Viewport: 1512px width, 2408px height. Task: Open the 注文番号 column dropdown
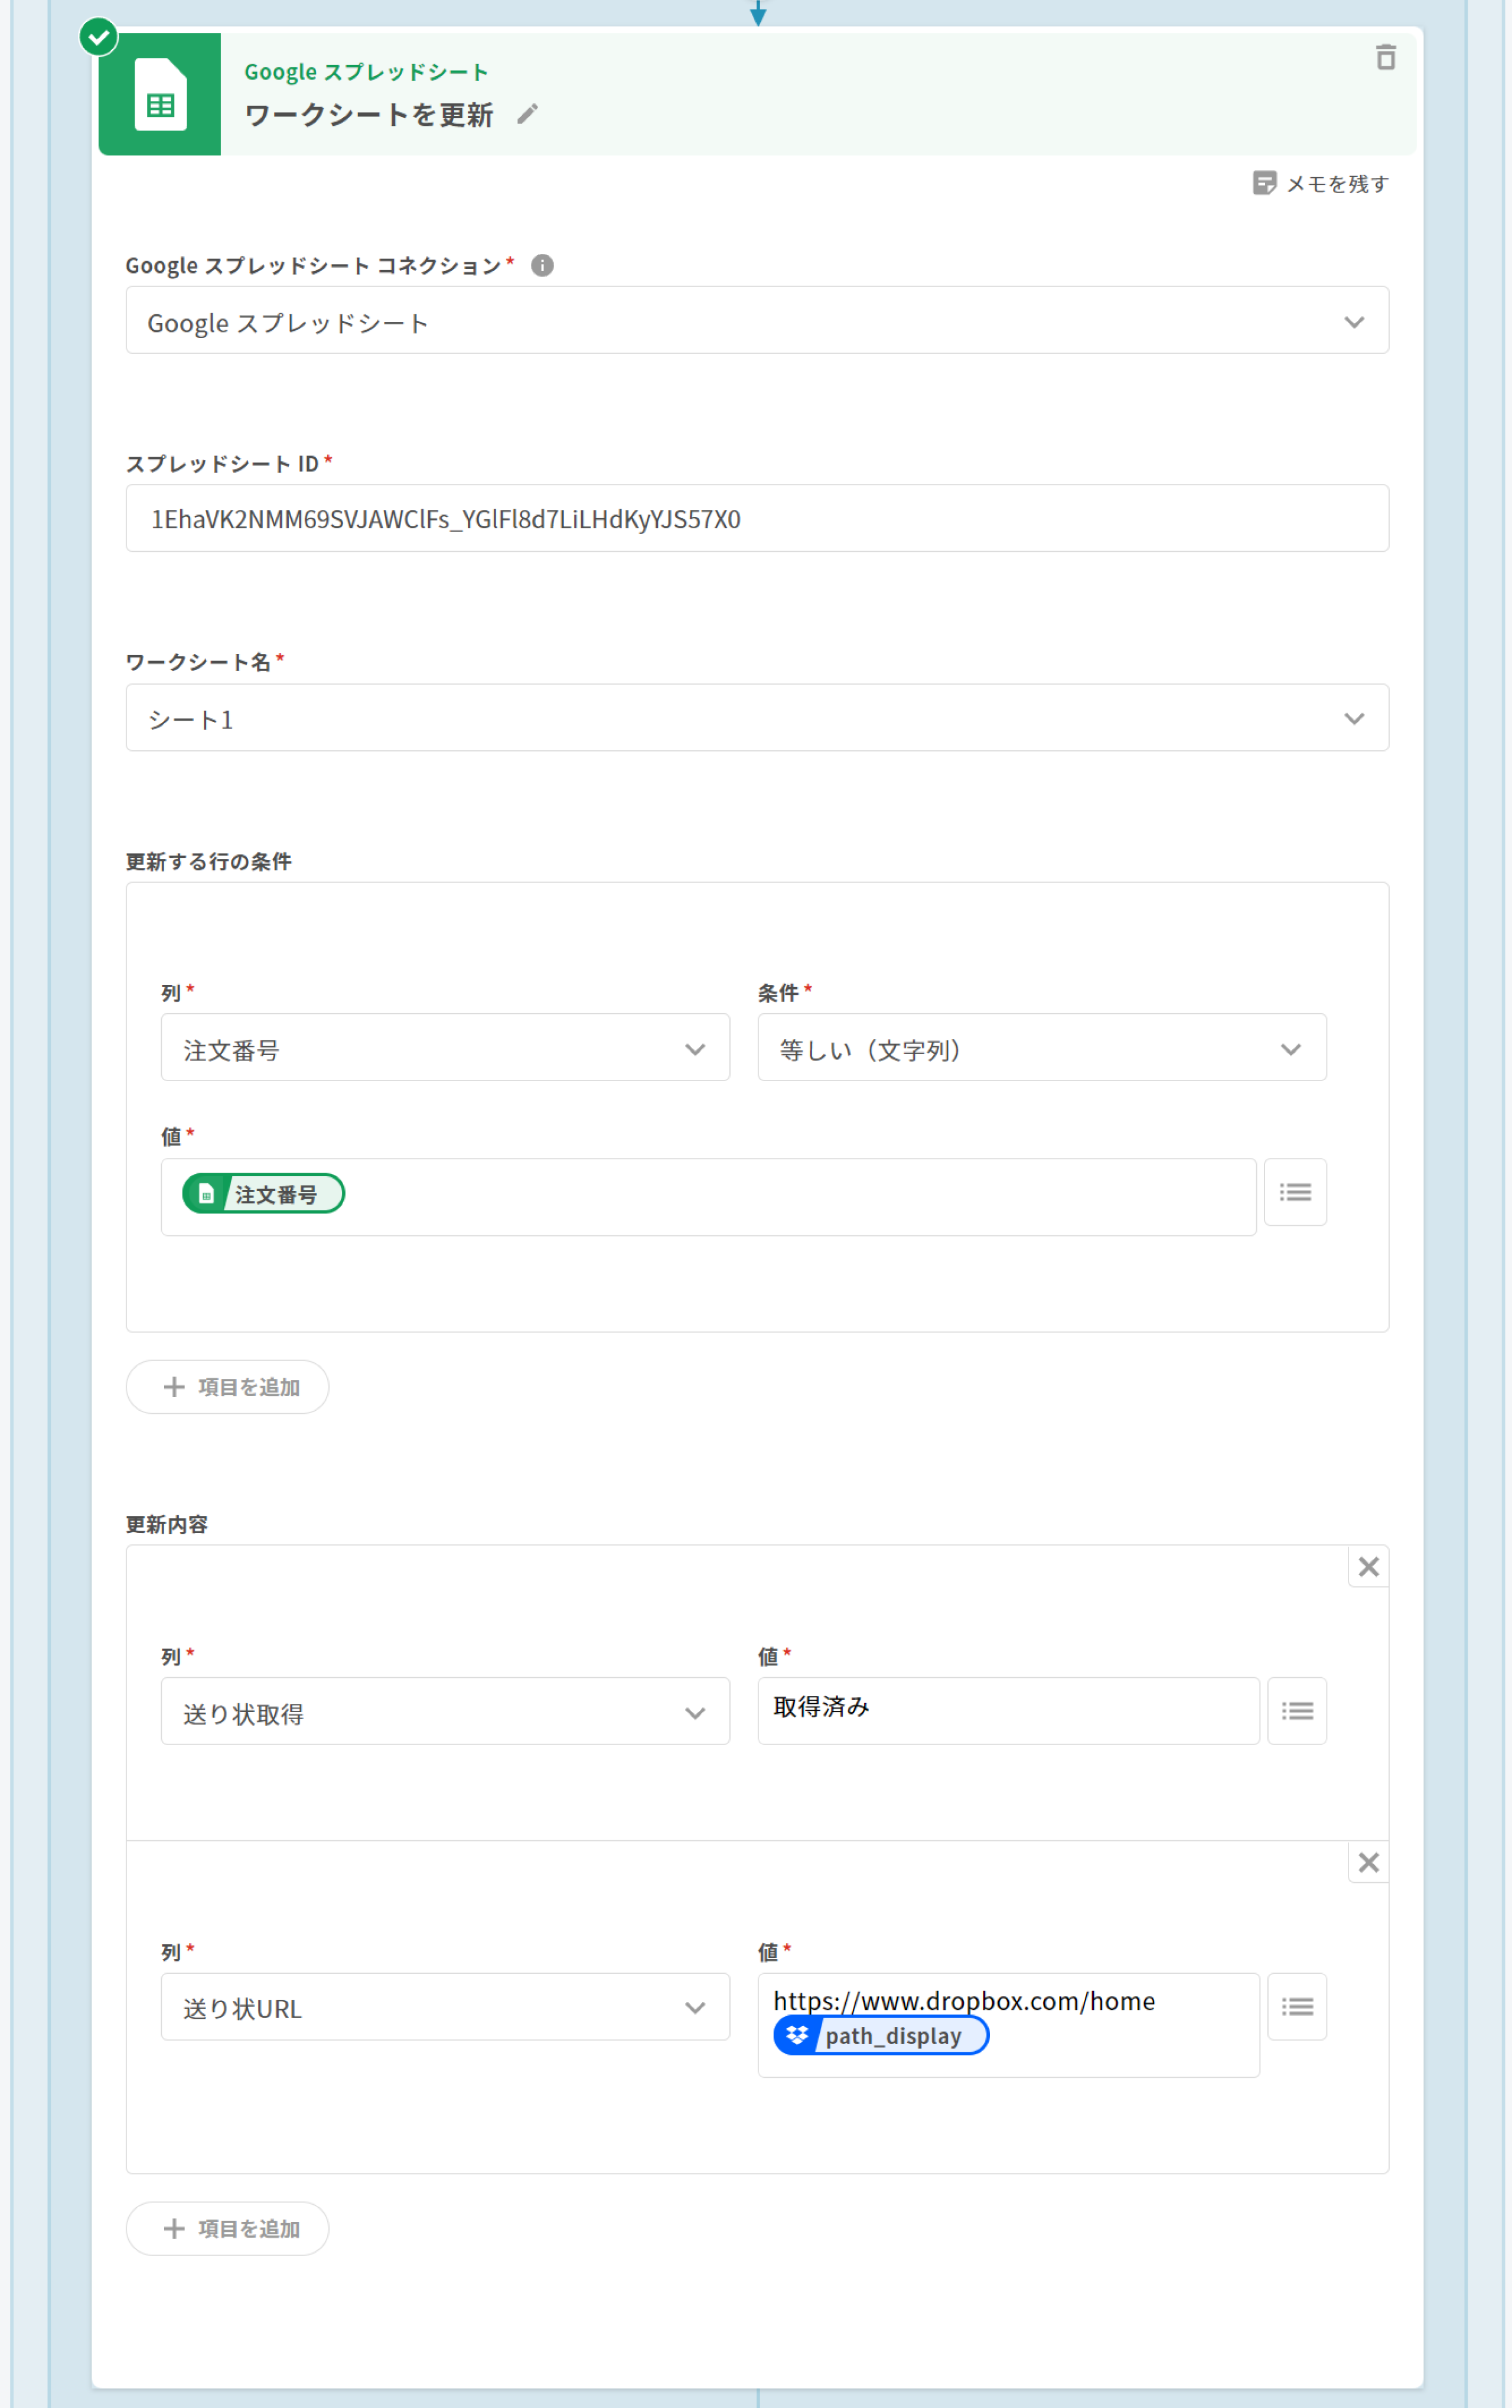pyautogui.click(x=445, y=1048)
